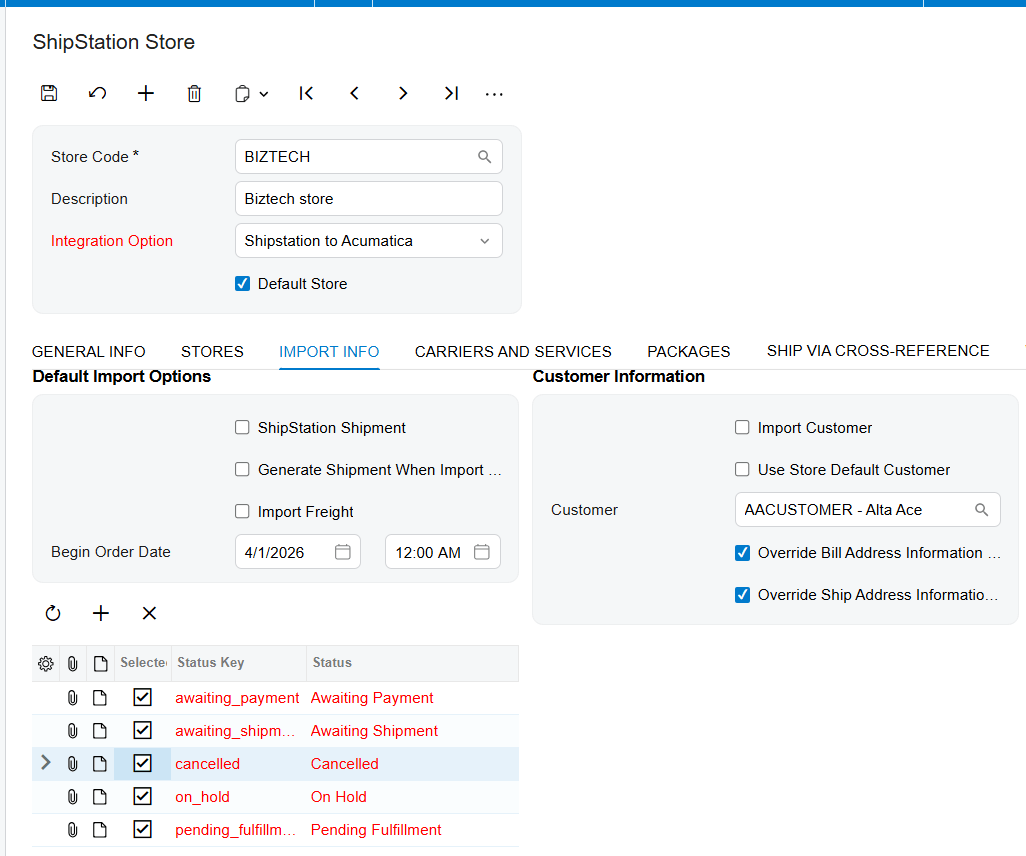
Task: Select the Awaiting Payment status cell
Action: (412, 698)
